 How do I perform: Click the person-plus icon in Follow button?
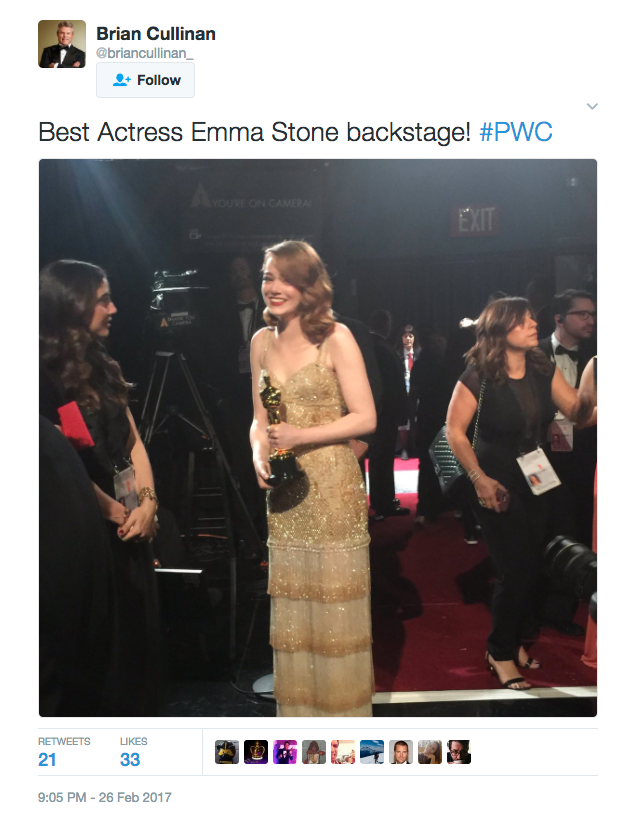pyautogui.click(x=122, y=80)
